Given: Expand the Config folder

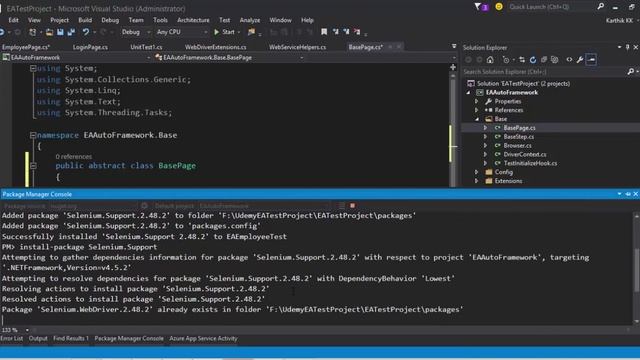Looking at the screenshot, I should tap(476, 172).
